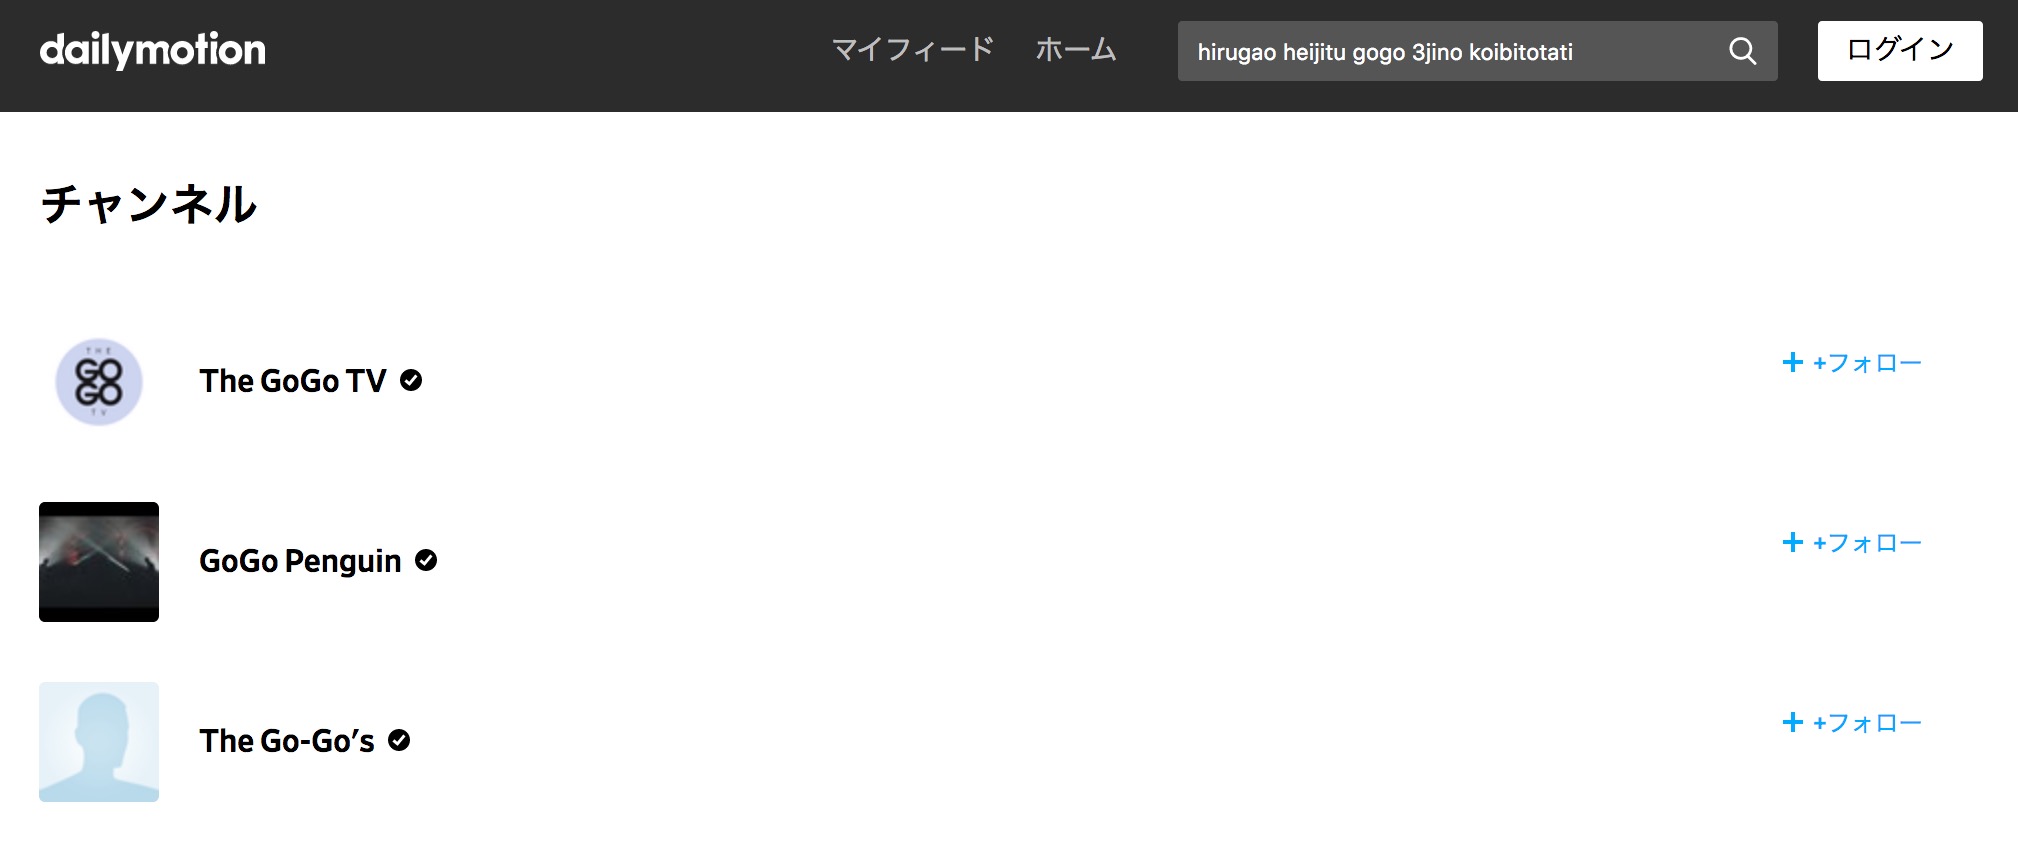The width and height of the screenshot is (2018, 846).
Task: Follow The Go-Go's channel
Action: point(1851,722)
